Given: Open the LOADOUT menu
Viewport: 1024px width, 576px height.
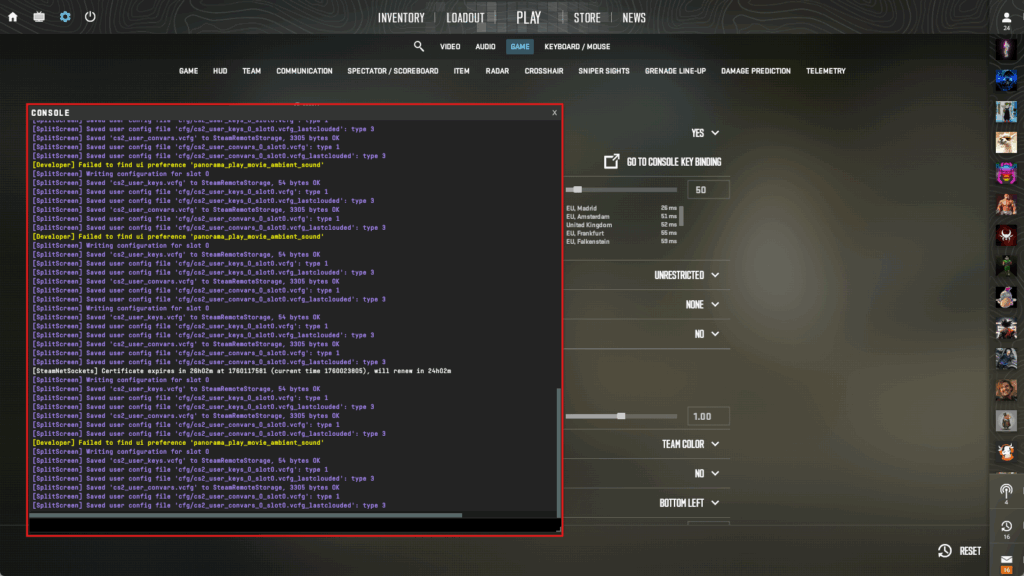Looking at the screenshot, I should tap(465, 18).
